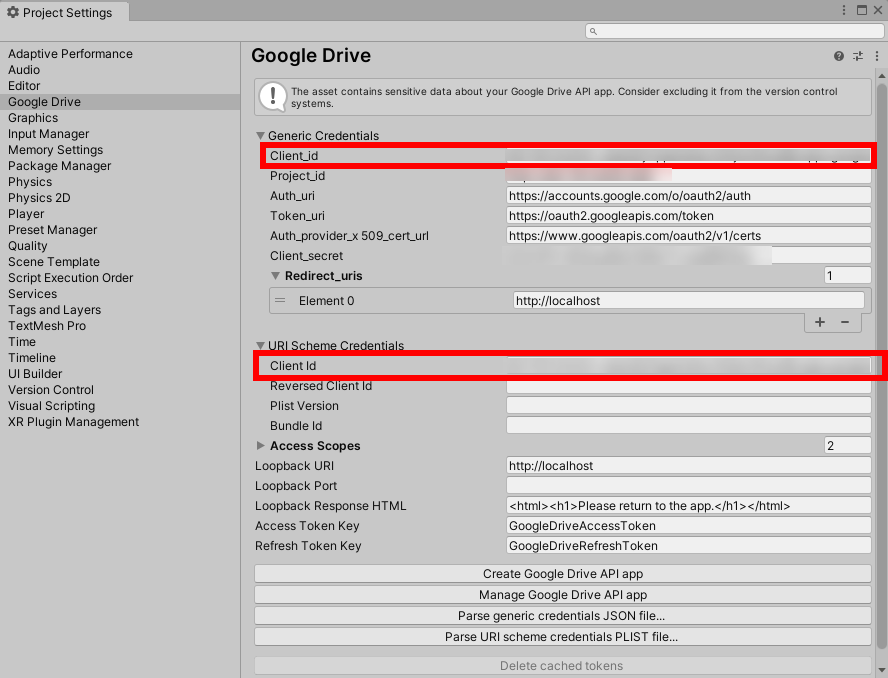Open UI Builder settings
Viewport: 888px width, 678px height.
[35, 374]
